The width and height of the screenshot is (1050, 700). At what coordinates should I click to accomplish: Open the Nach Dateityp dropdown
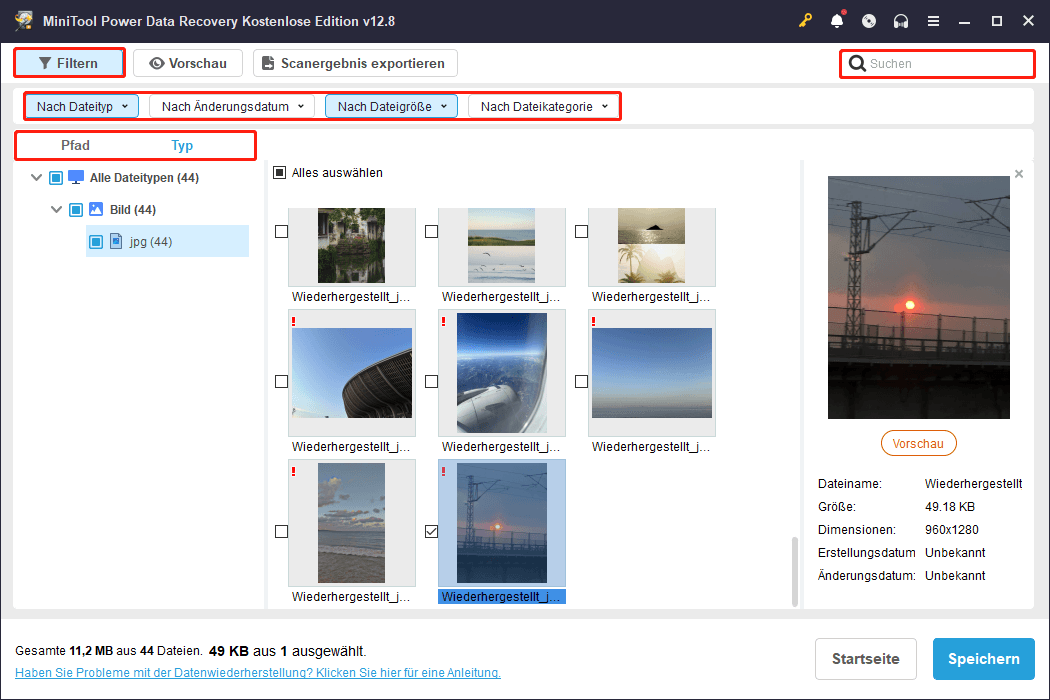[x=81, y=105]
